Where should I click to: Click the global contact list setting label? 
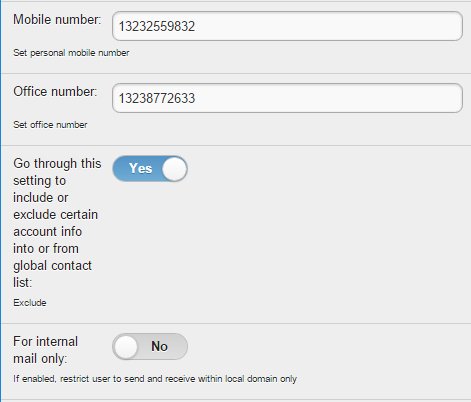57,223
